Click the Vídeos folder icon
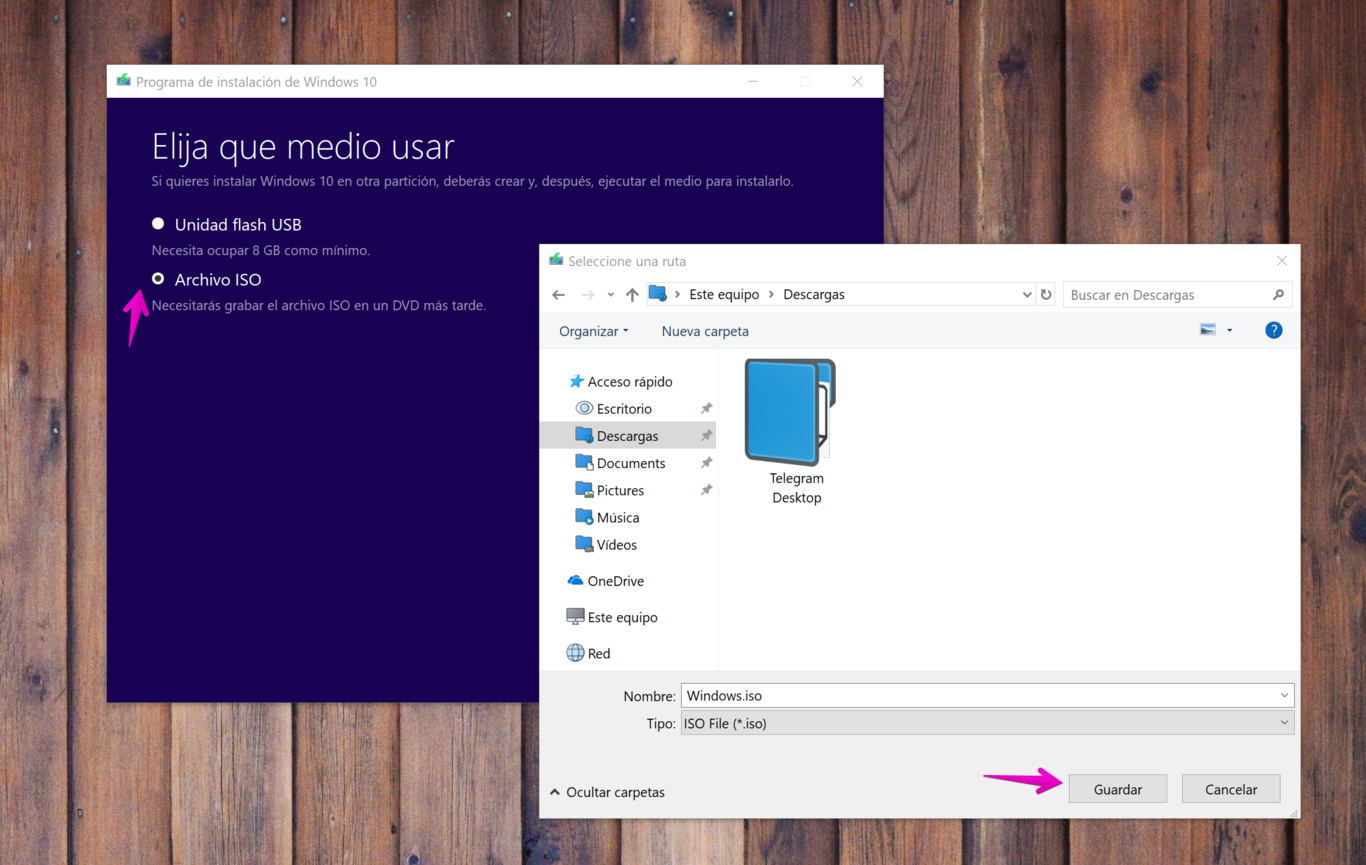 click(x=584, y=544)
